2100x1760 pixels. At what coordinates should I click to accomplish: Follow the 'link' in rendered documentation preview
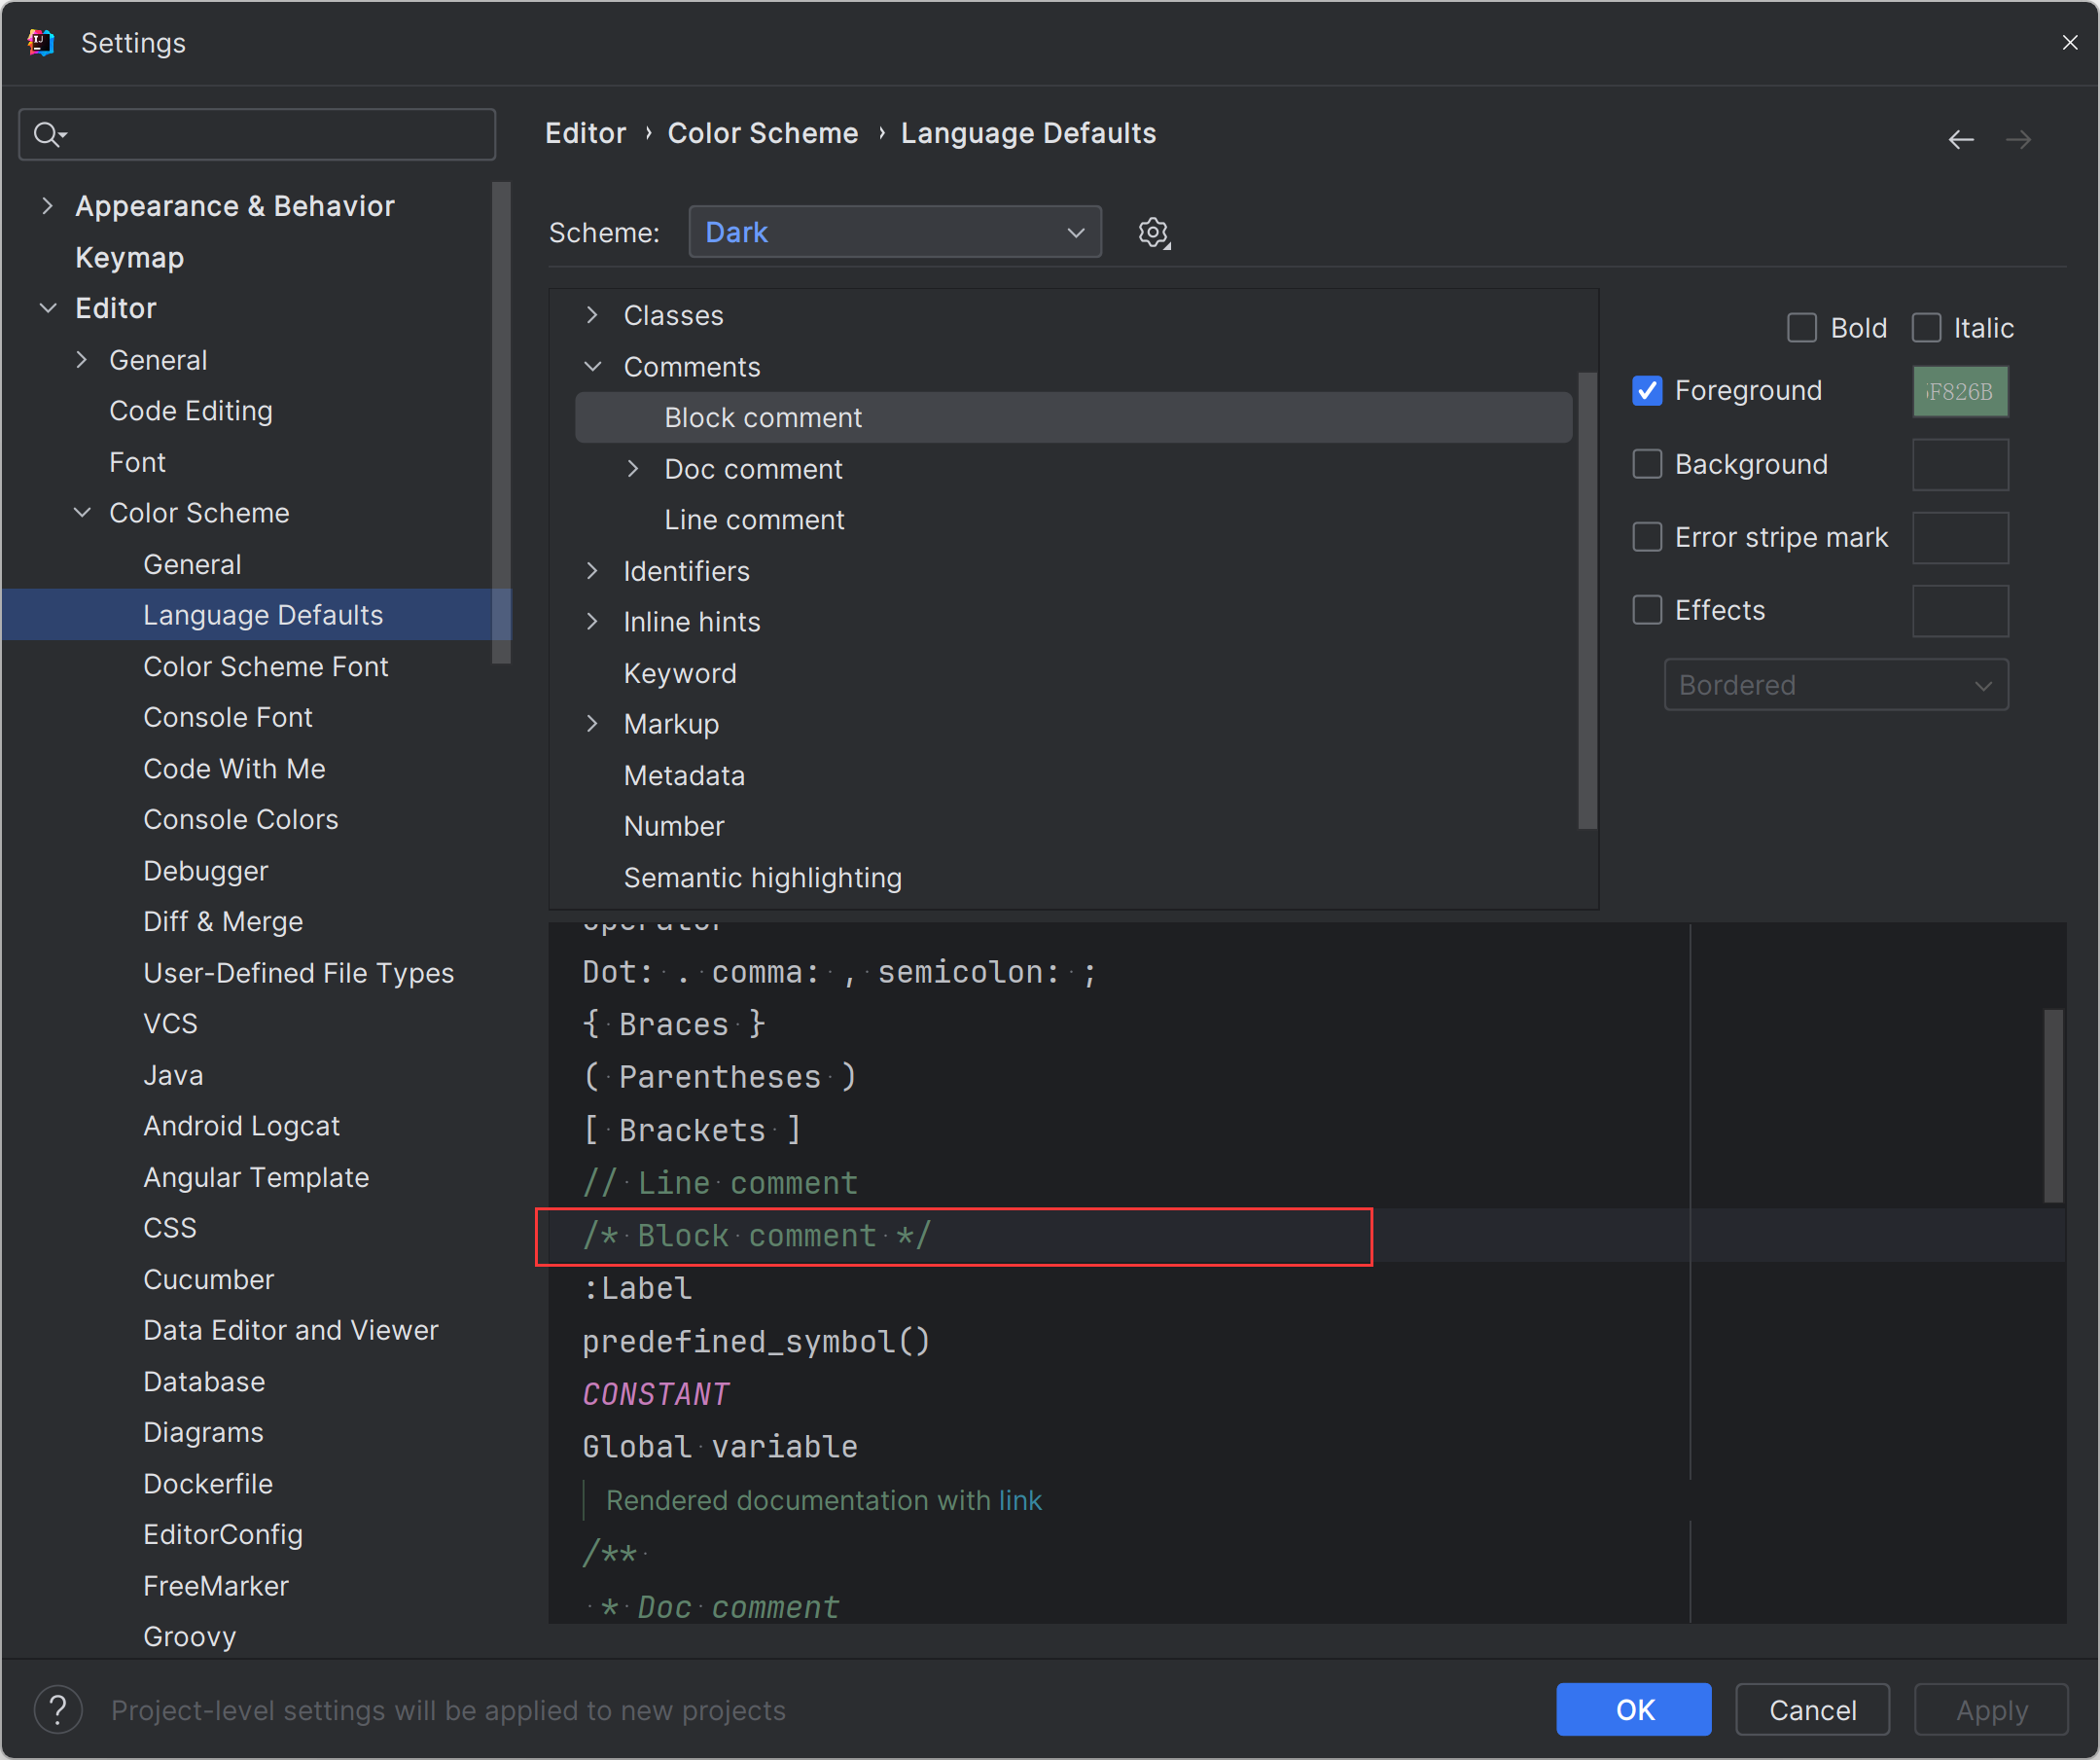click(x=1020, y=1500)
